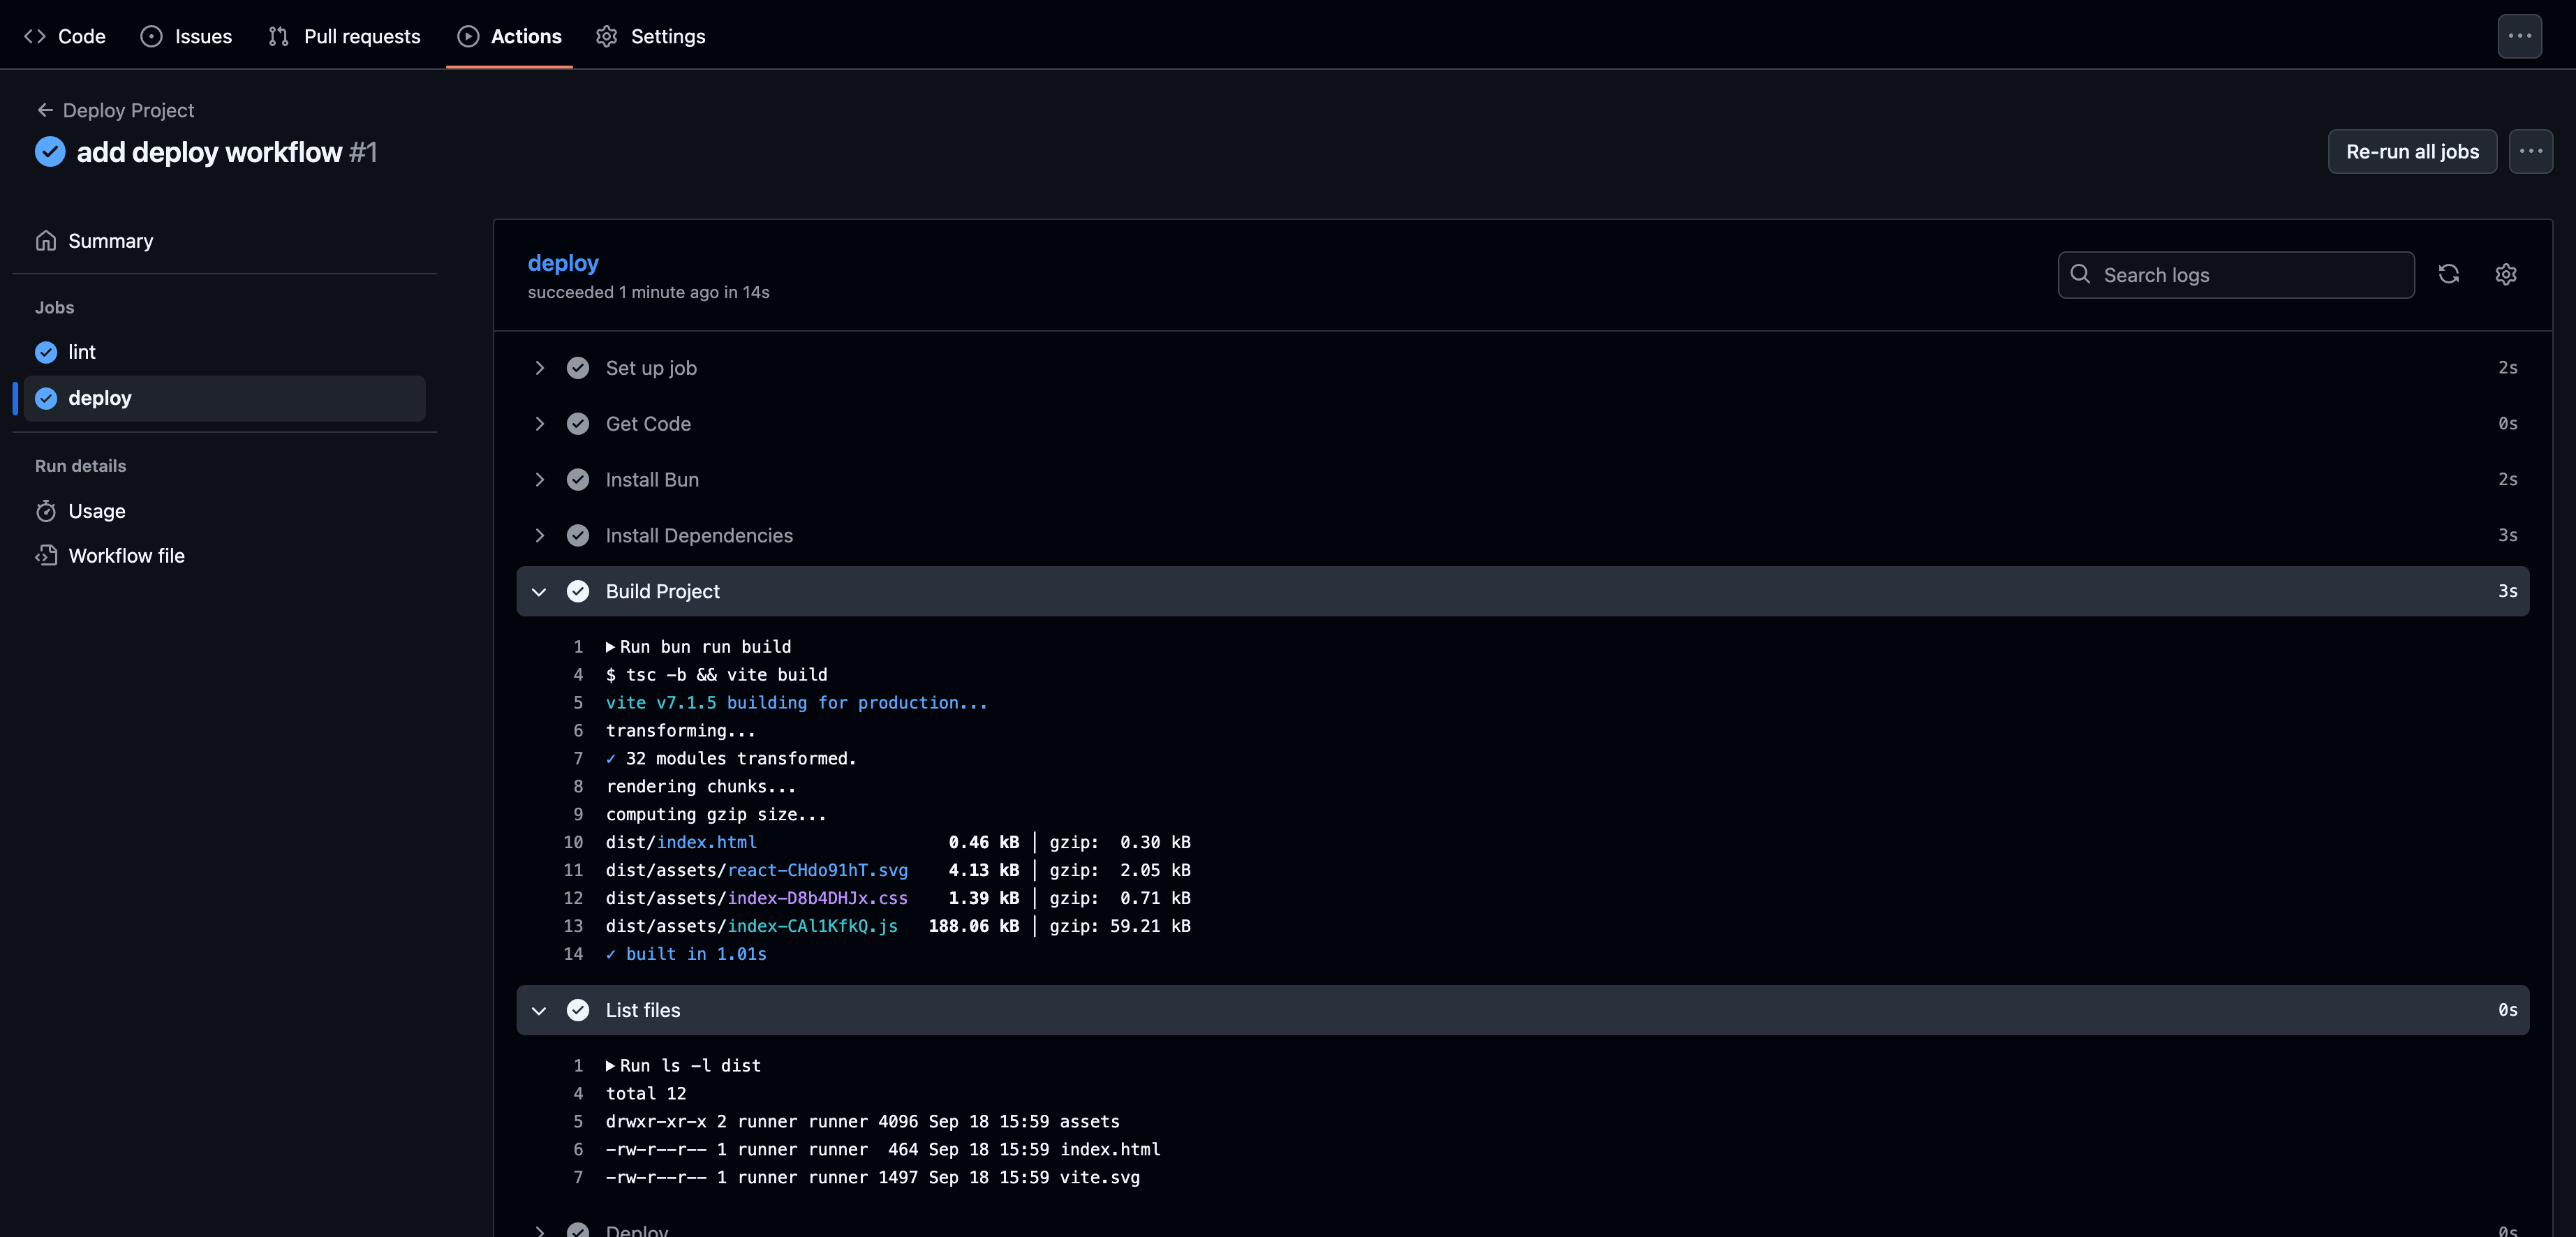Click the refresh logs icon
Image resolution: width=2576 pixels, height=1237 pixels.
[2448, 274]
